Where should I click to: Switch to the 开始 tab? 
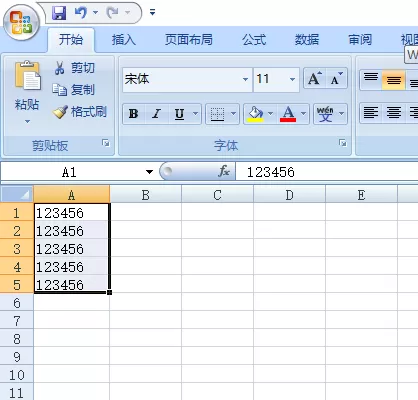pyautogui.click(x=71, y=40)
